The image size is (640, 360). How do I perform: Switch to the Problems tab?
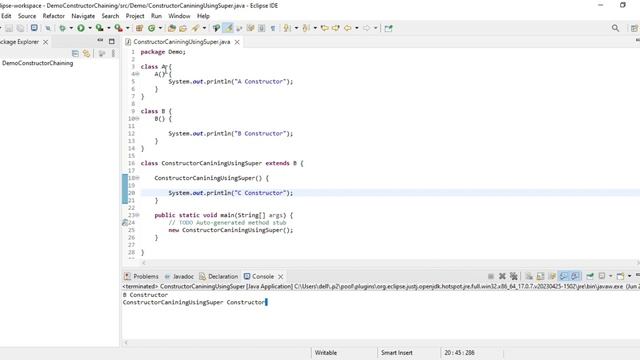coord(141,276)
